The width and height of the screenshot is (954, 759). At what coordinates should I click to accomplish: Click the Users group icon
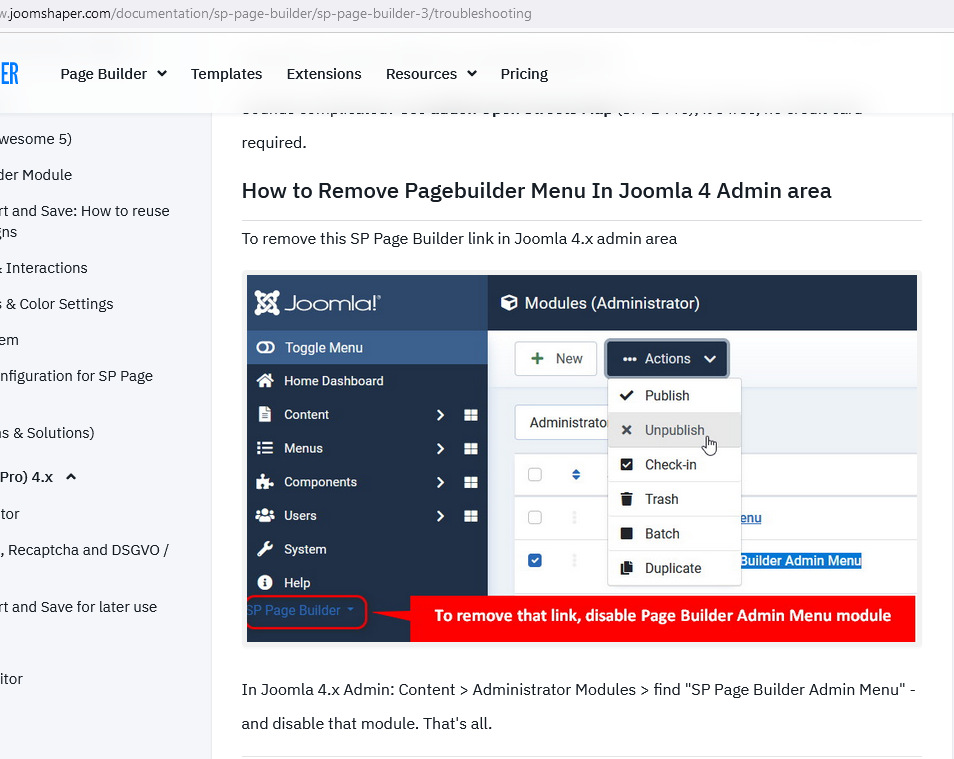(265, 515)
